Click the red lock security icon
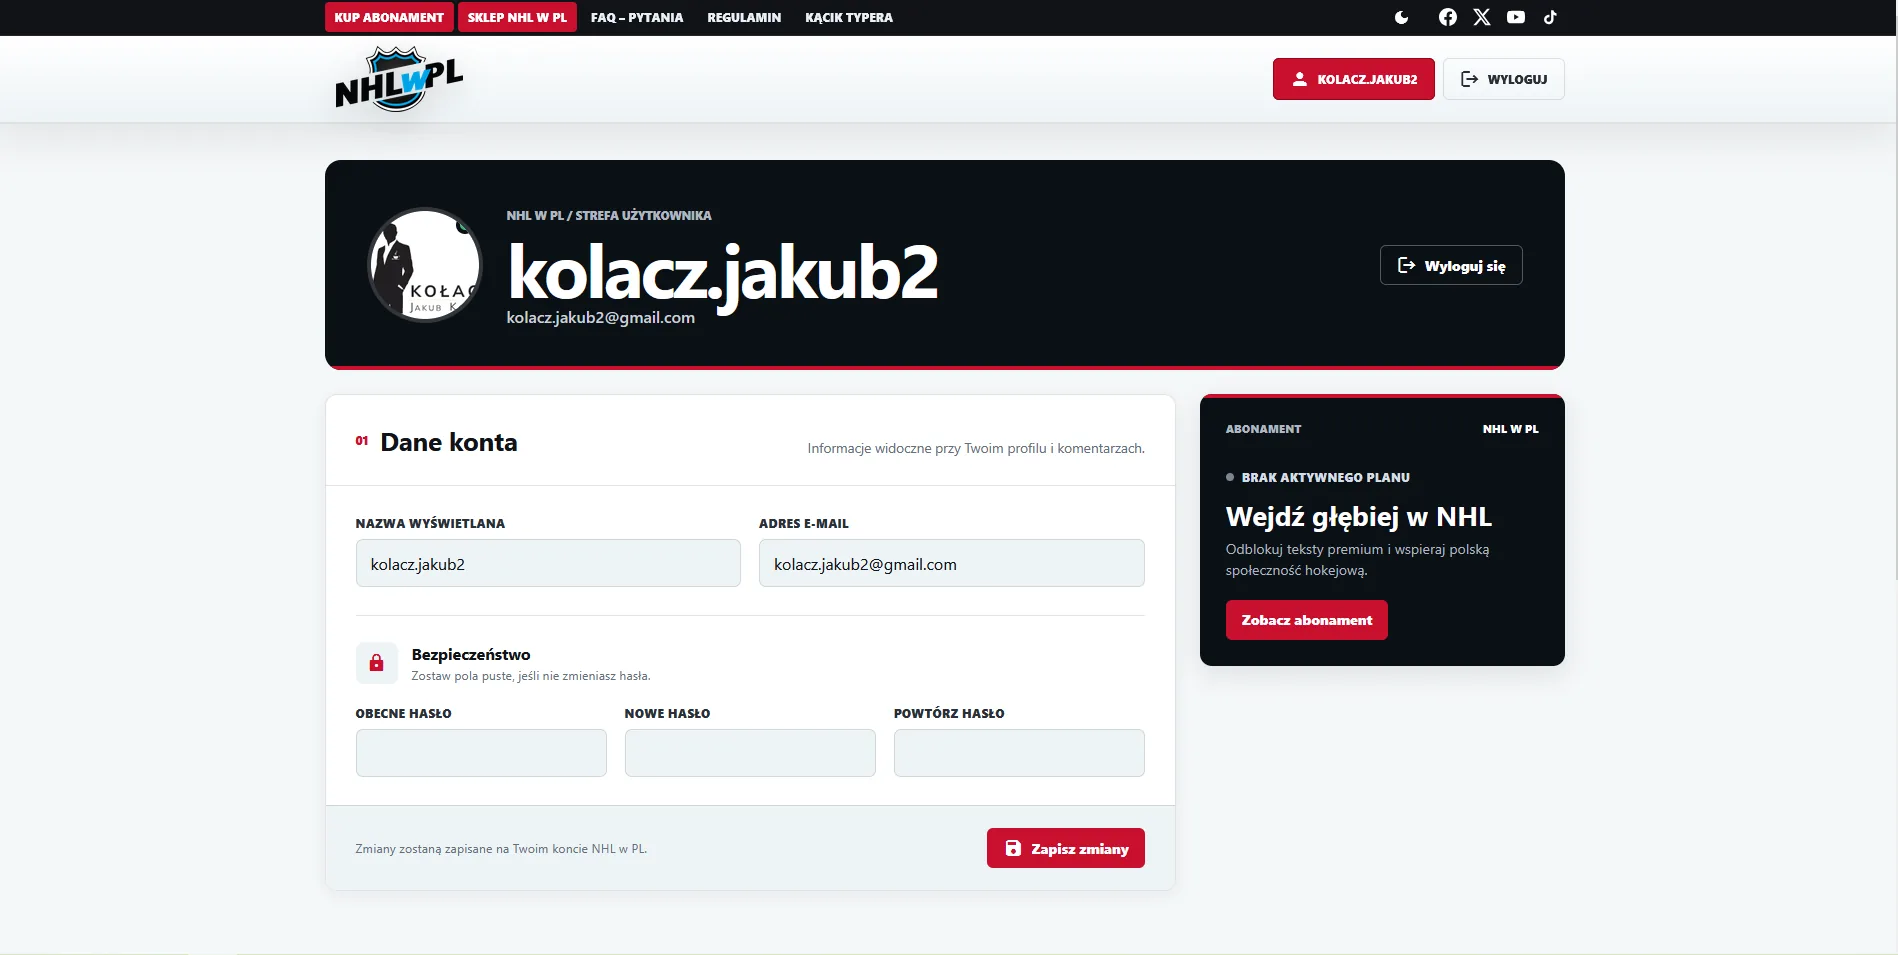1898x955 pixels. pos(377,663)
